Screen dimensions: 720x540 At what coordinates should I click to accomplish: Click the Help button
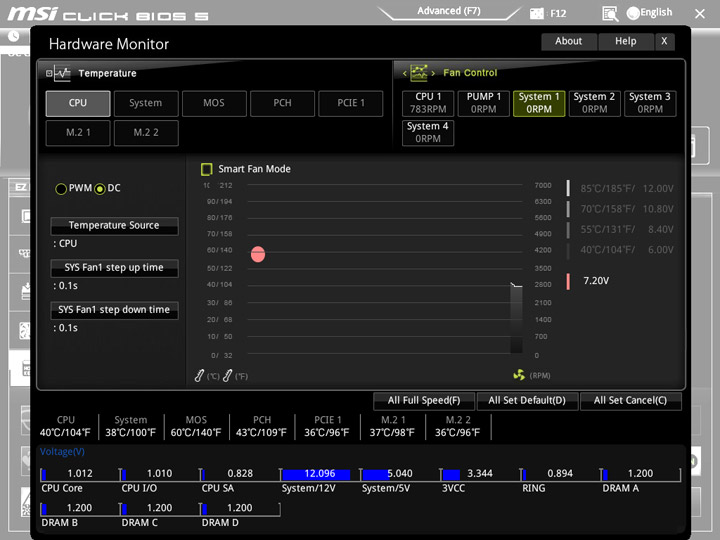tap(626, 41)
